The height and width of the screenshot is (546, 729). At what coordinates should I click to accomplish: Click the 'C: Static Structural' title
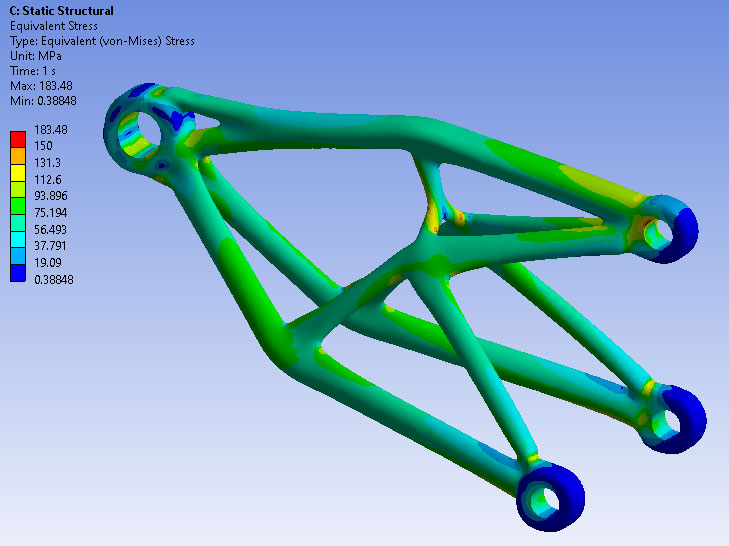tap(61, 11)
